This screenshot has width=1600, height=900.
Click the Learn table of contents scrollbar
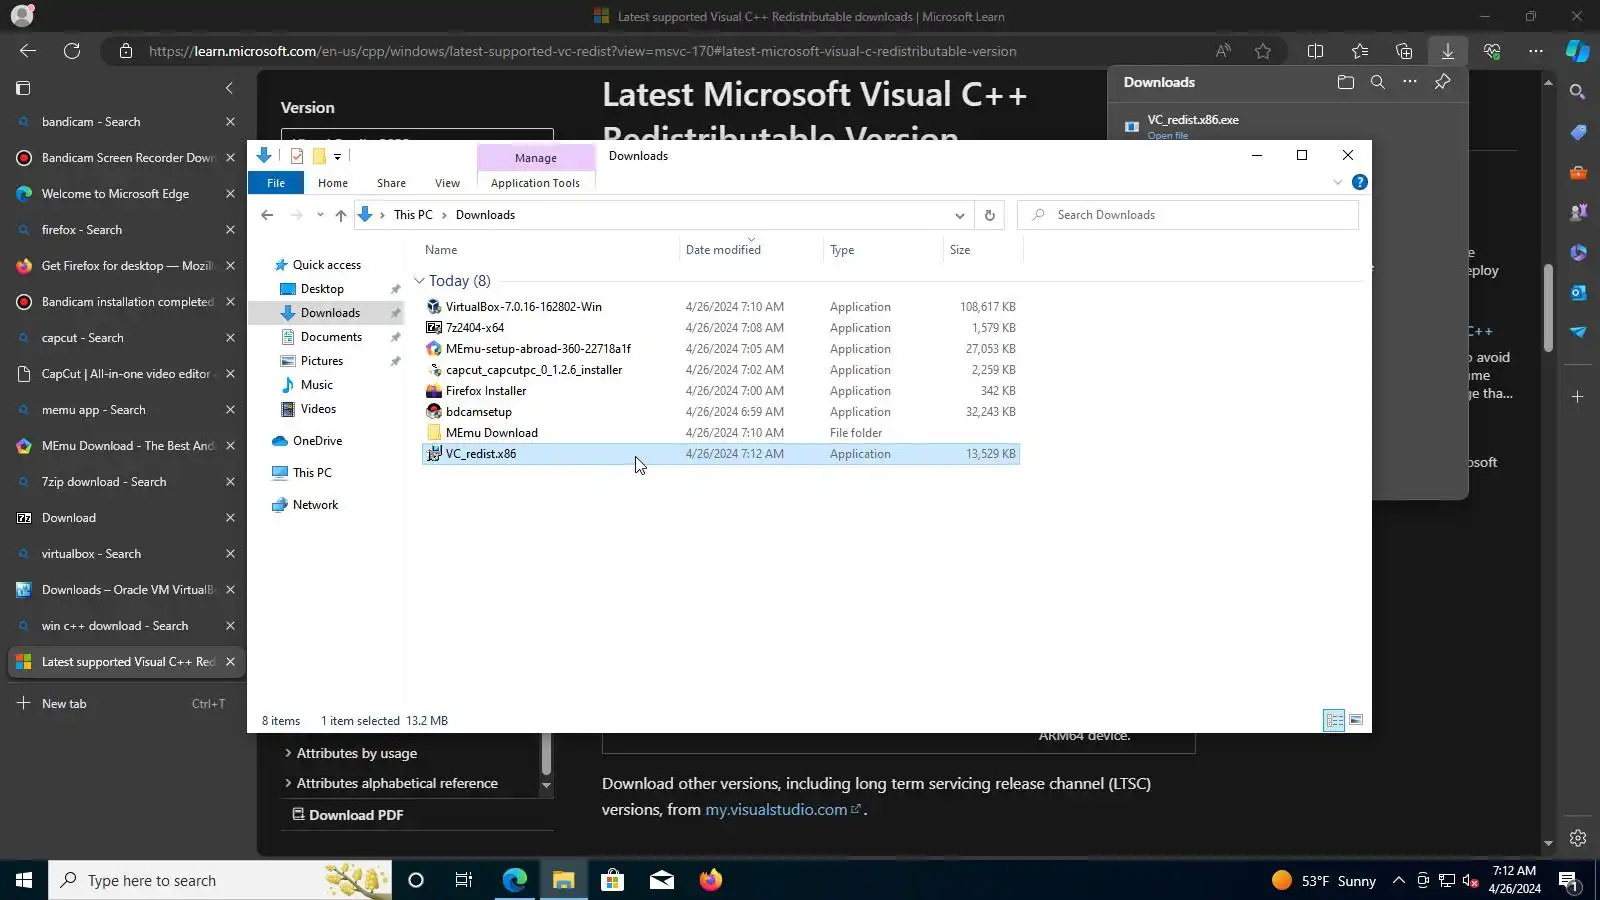click(546, 754)
